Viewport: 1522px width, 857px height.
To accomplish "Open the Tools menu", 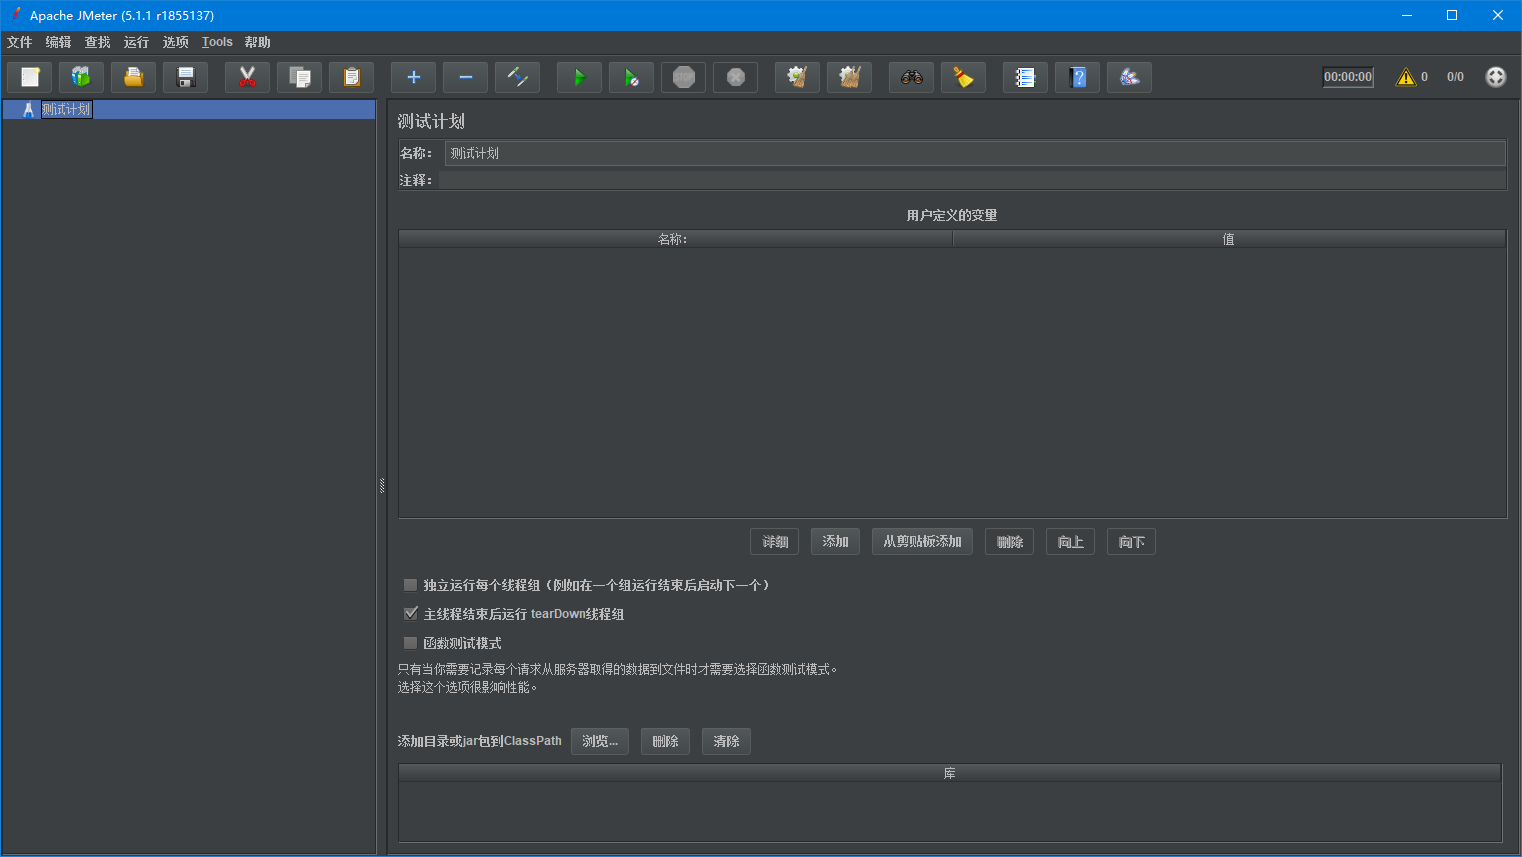I will point(217,42).
